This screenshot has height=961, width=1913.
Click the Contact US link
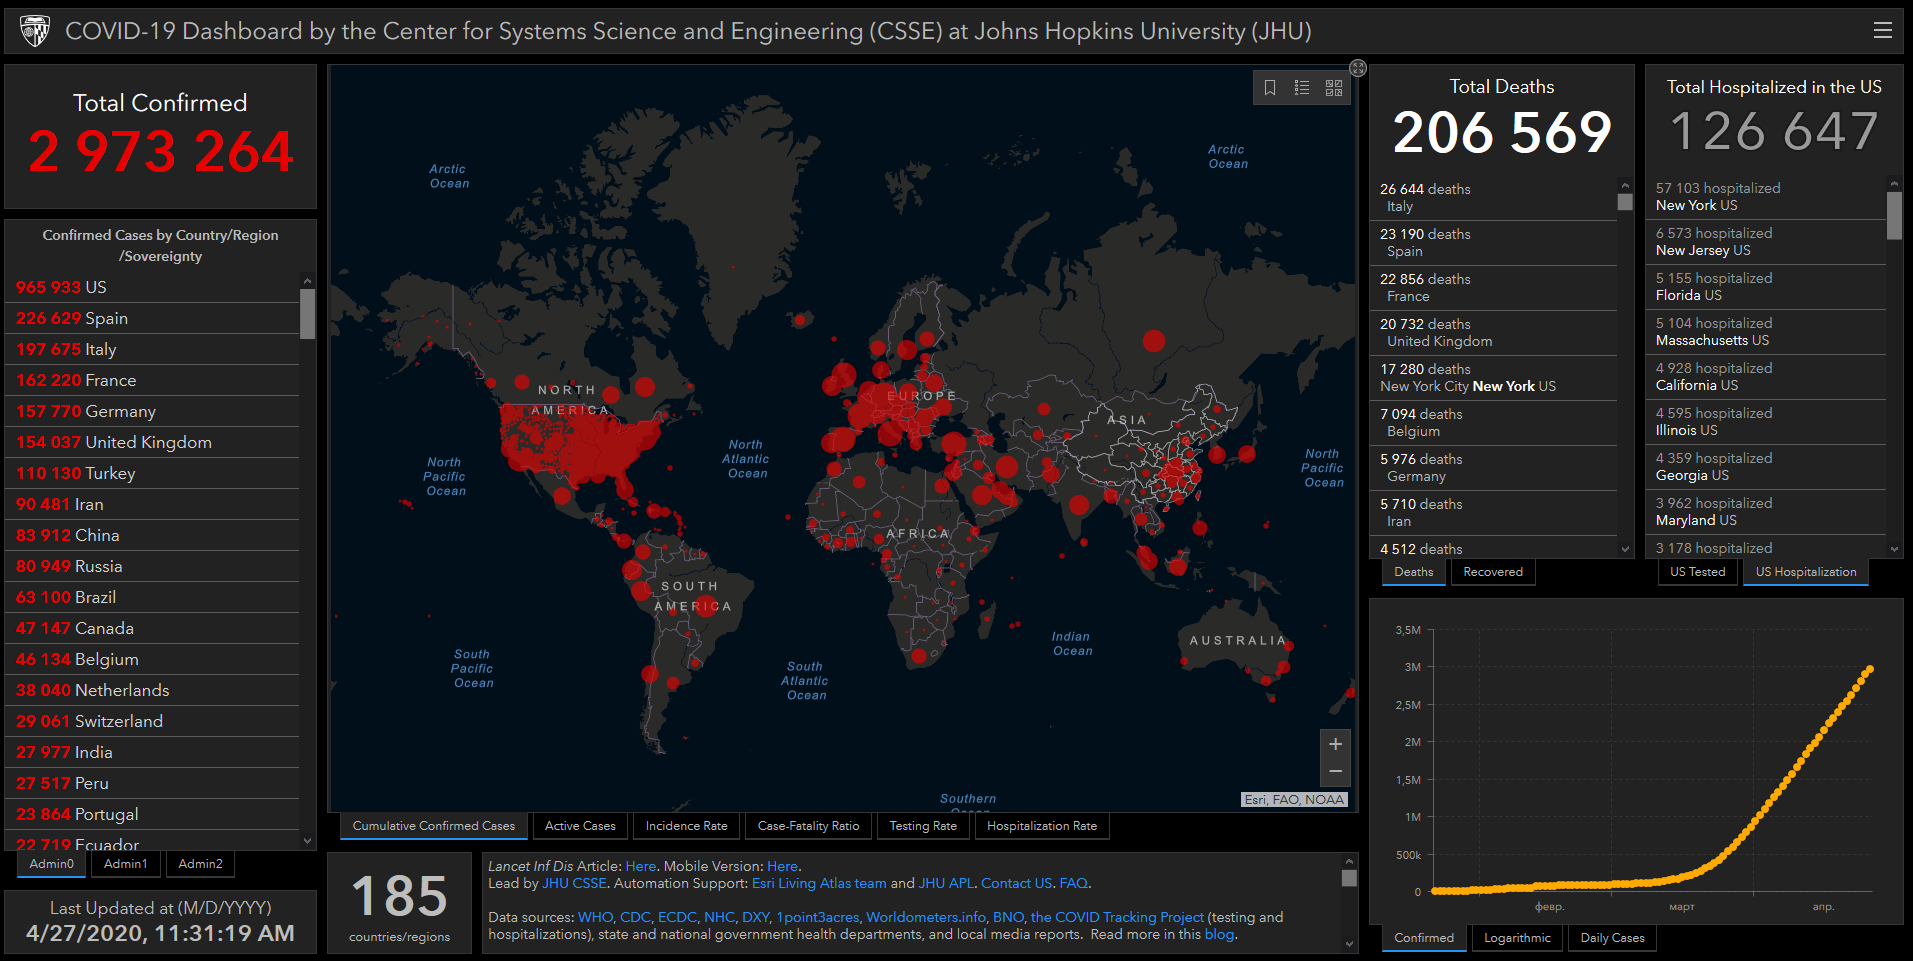point(1016,884)
